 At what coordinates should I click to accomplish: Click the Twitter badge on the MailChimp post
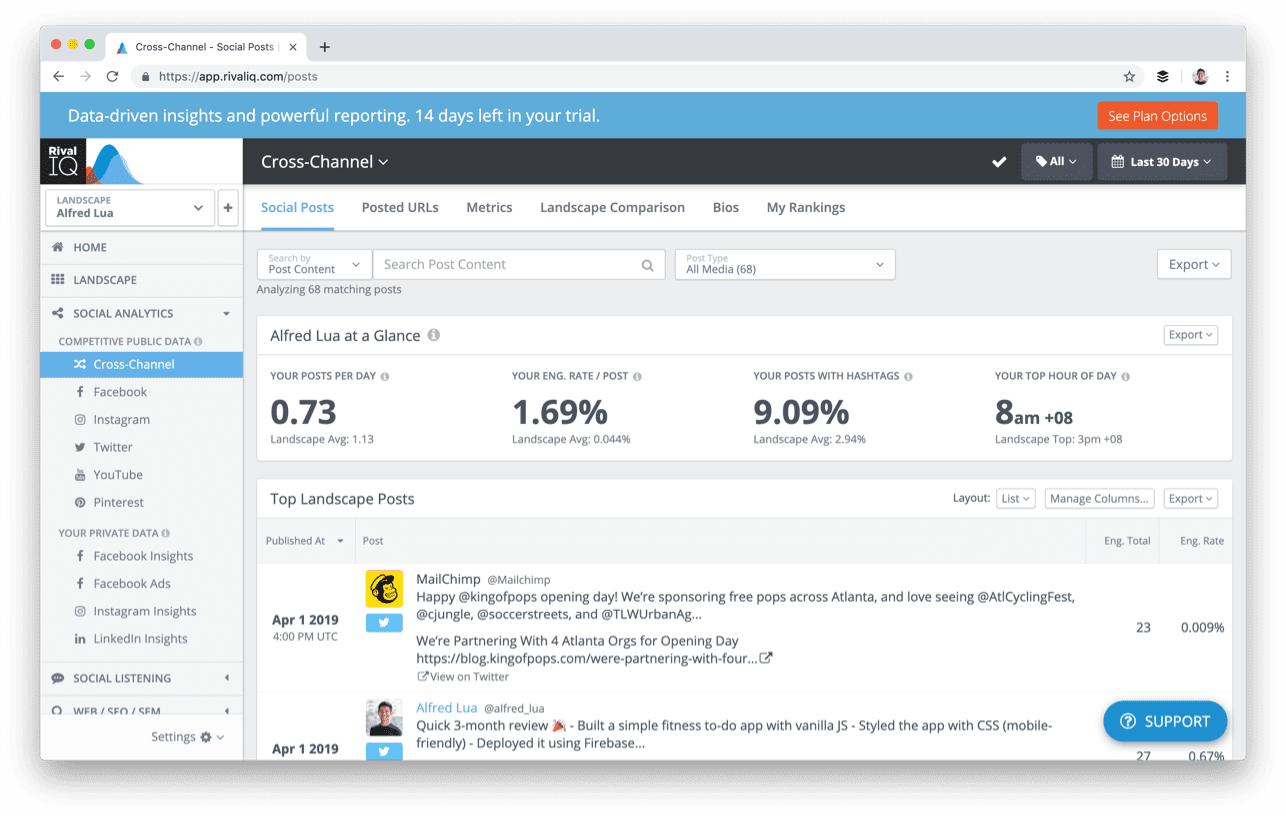coord(384,622)
